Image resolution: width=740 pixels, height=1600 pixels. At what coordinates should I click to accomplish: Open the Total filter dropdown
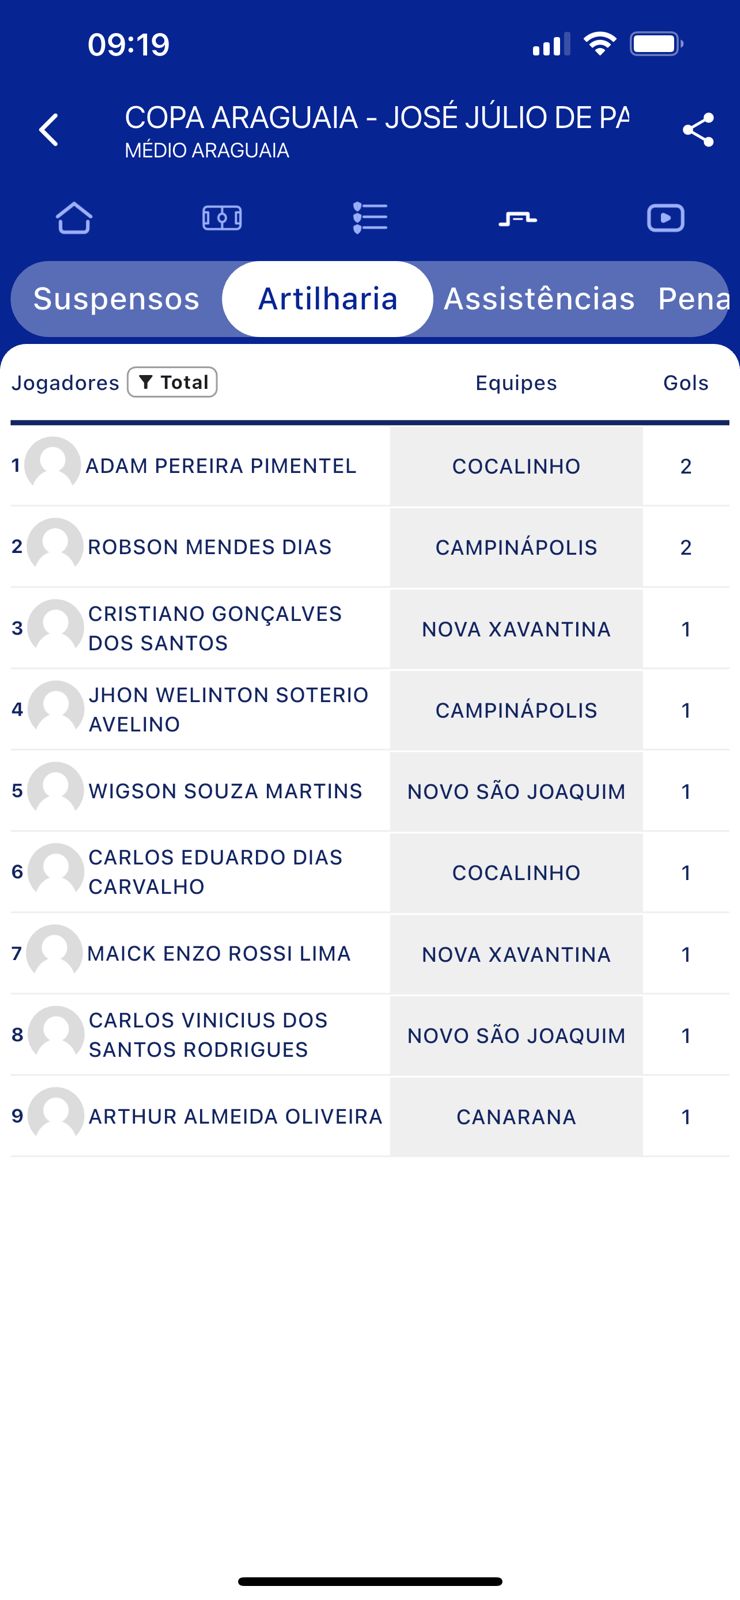pyautogui.click(x=173, y=382)
